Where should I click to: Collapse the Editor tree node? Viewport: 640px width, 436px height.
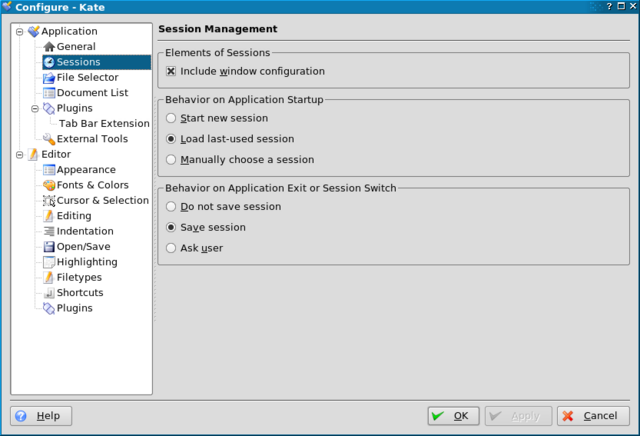pyautogui.click(x=19, y=155)
